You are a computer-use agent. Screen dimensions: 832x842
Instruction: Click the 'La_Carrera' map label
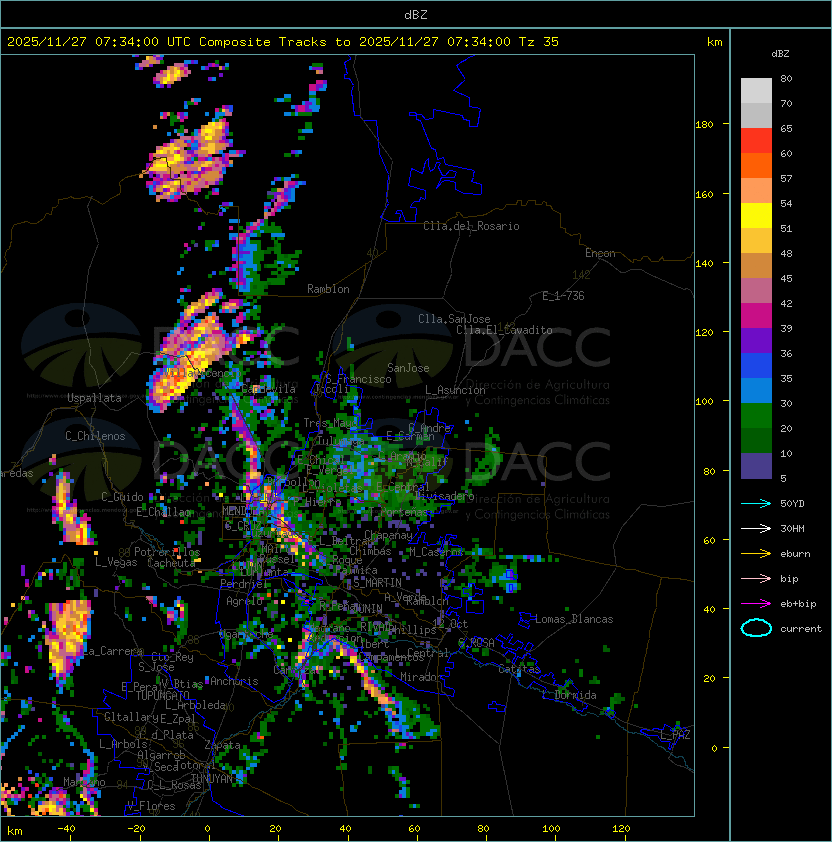(113, 651)
